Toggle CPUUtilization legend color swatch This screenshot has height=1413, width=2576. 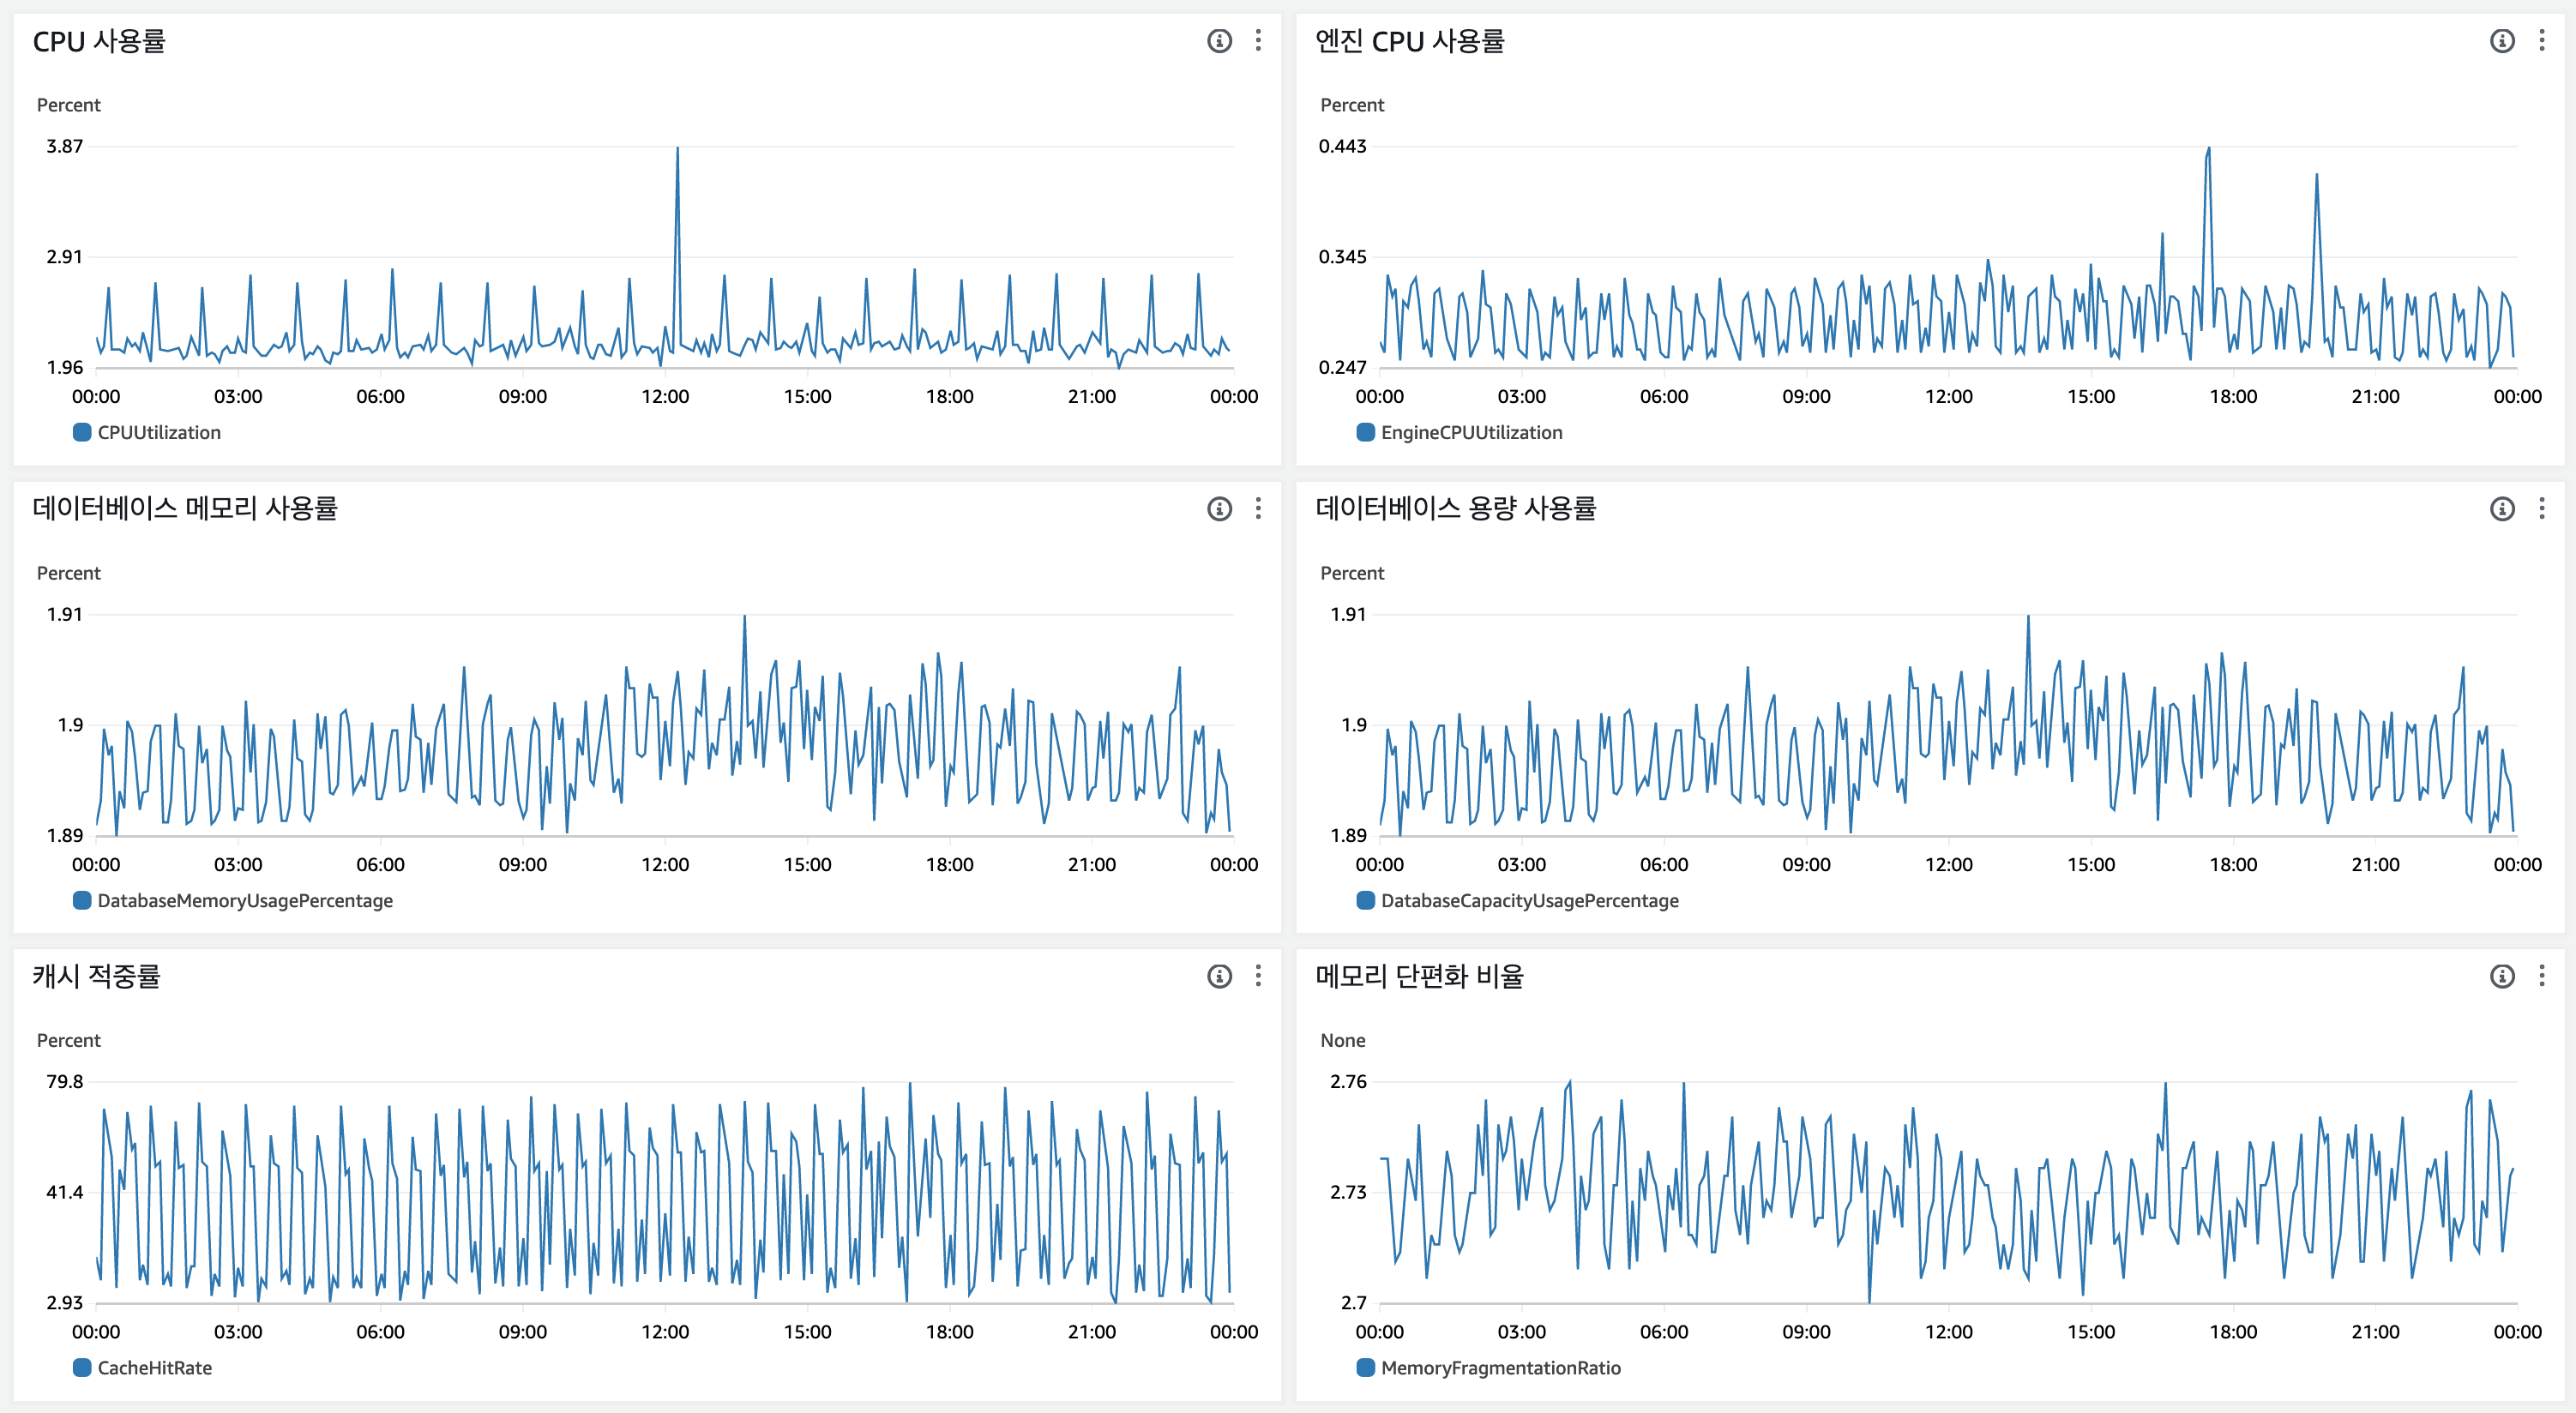click(x=82, y=433)
